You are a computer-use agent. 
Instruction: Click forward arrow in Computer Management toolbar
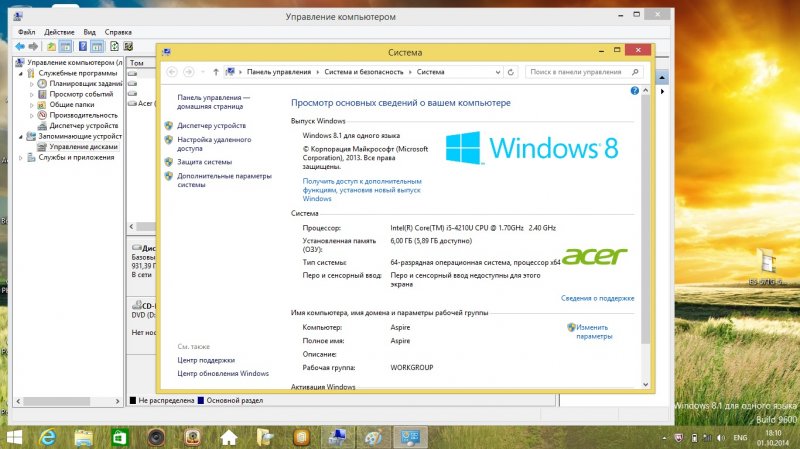(x=33, y=46)
